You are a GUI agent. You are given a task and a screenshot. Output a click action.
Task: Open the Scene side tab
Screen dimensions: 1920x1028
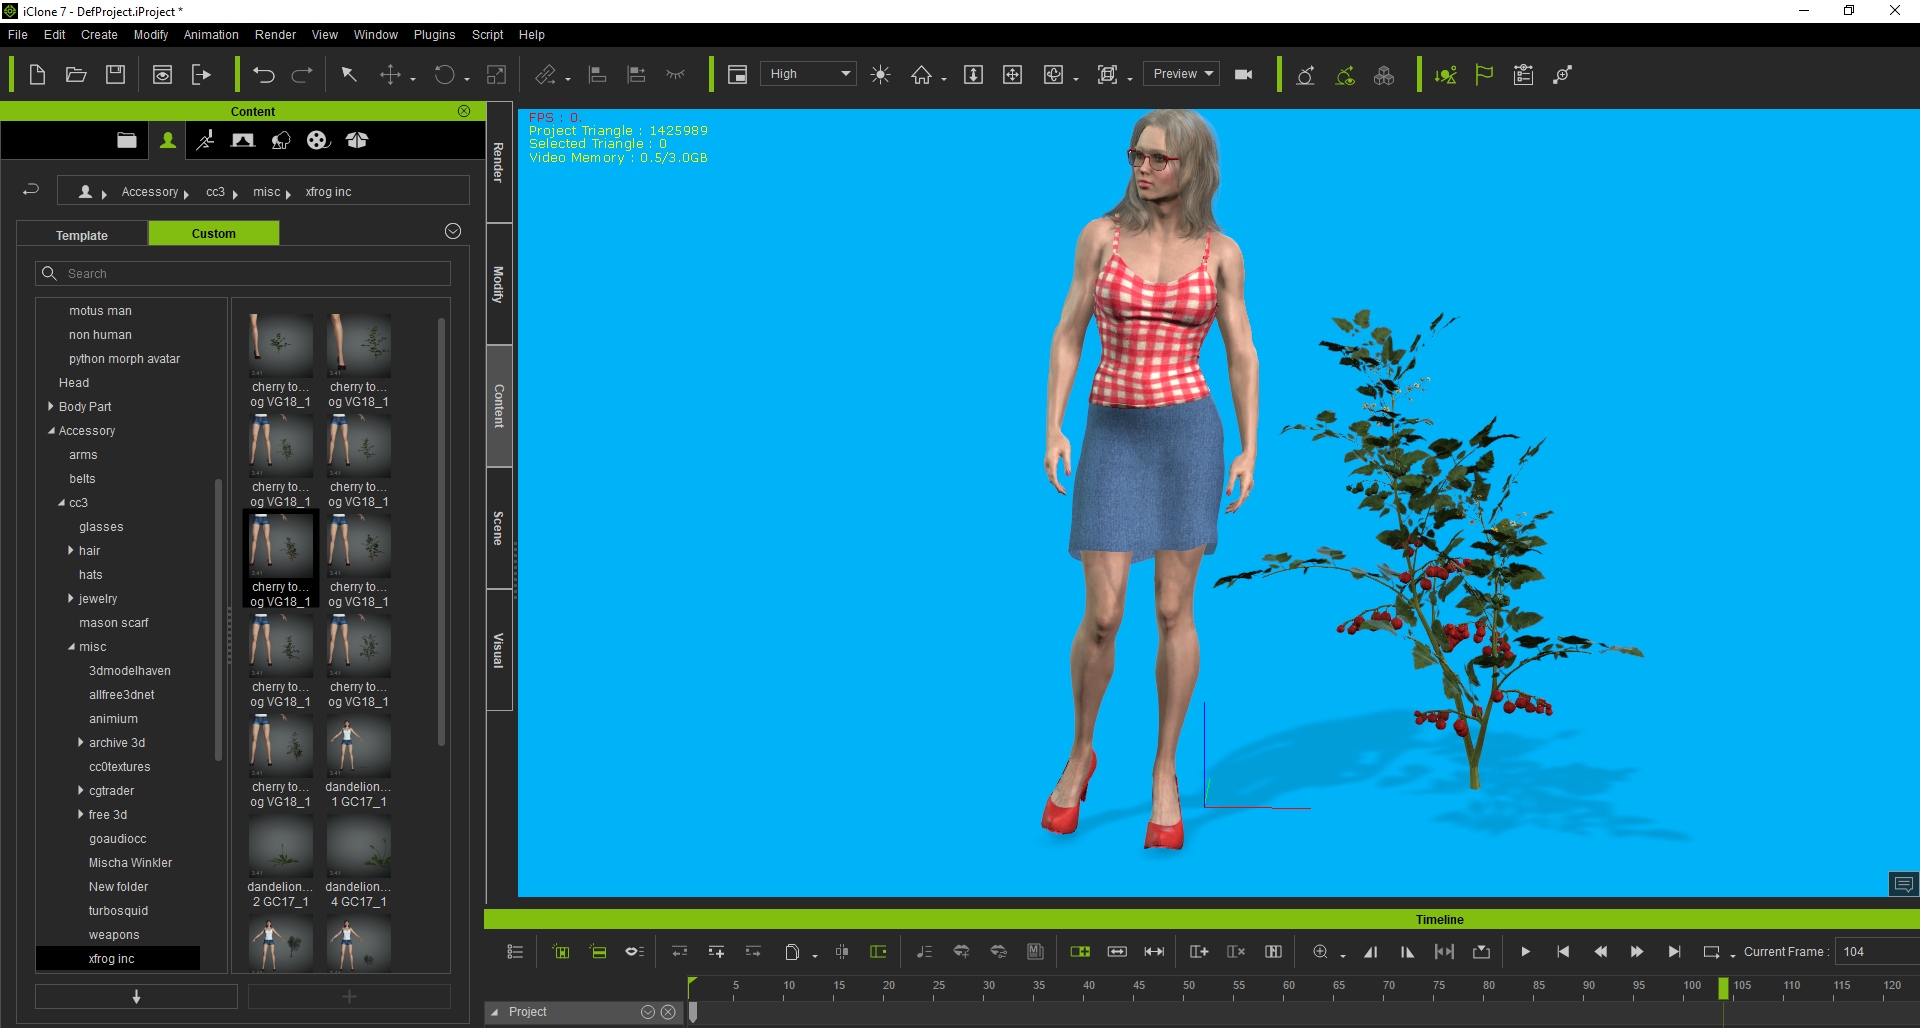(499, 528)
